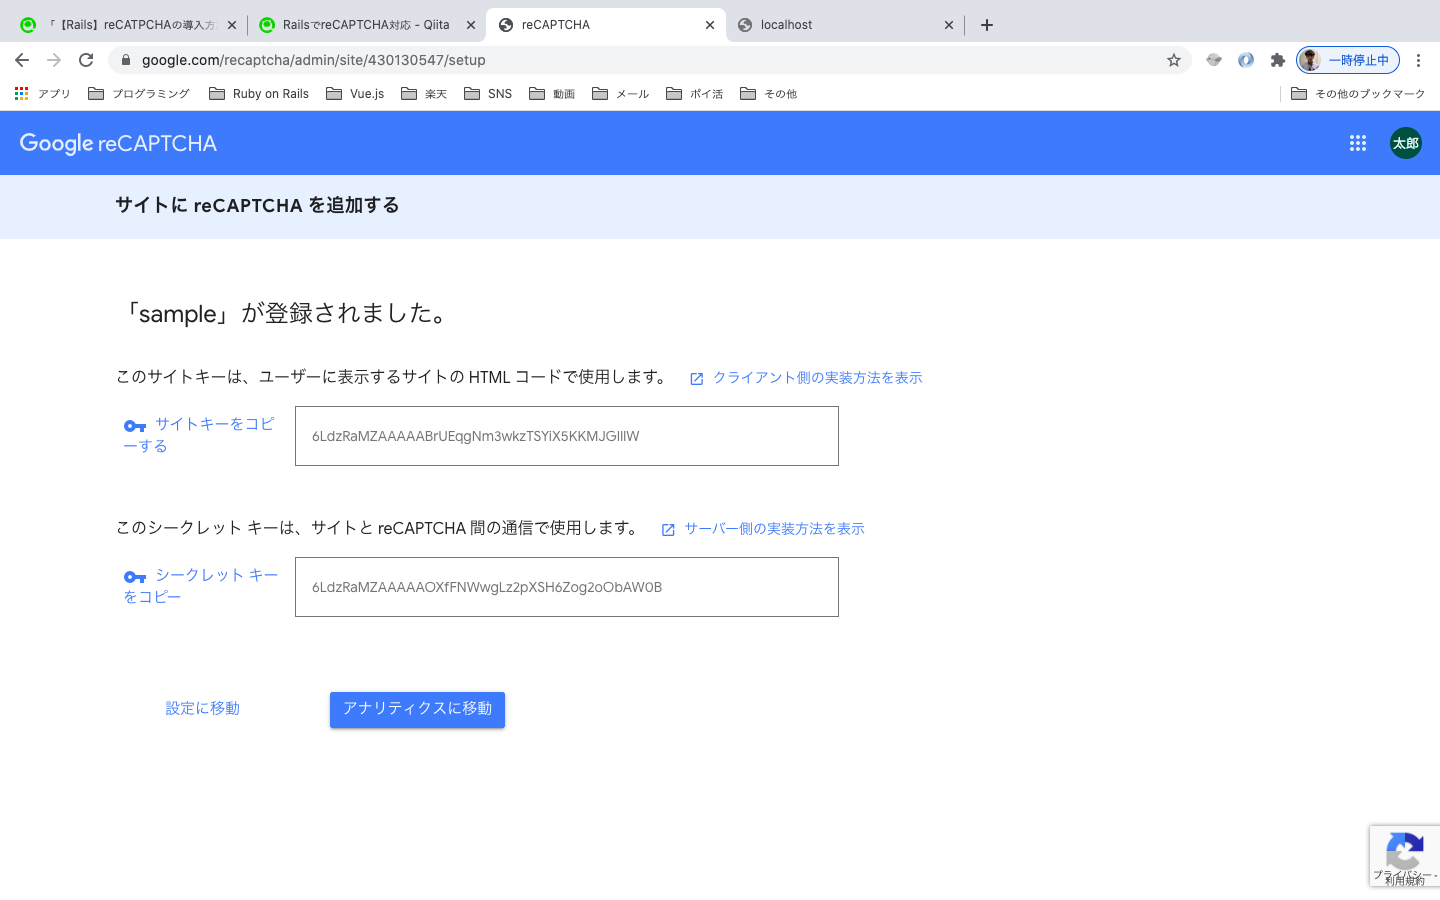Open the Chrome three-dot menu
Viewport: 1440px width, 900px height.
(x=1418, y=60)
